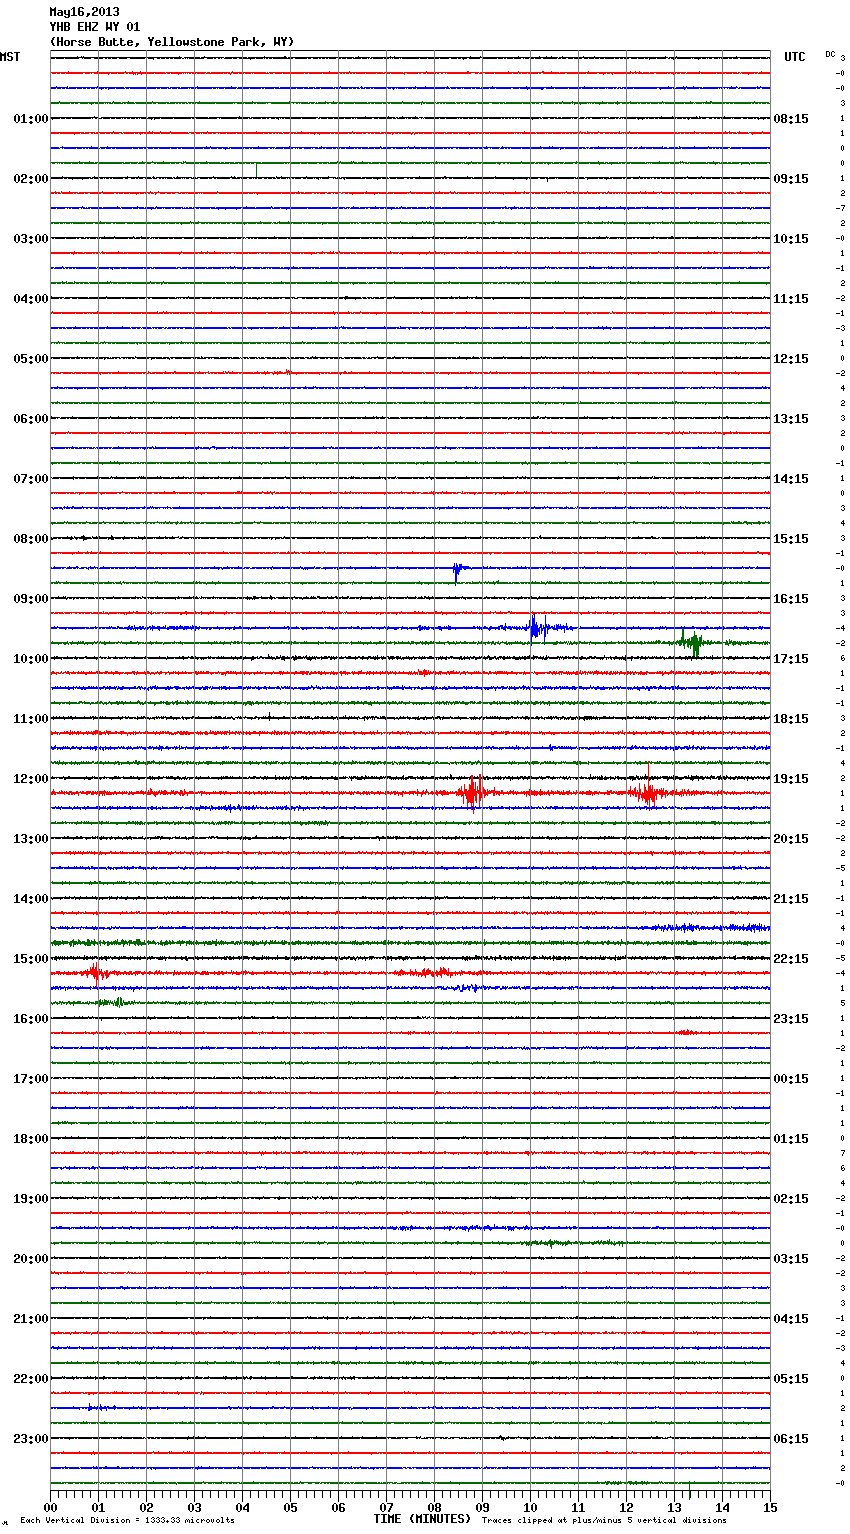Click the 12:15 UTC time label
Viewport: 850px width, 1534px height.
[x=791, y=359]
